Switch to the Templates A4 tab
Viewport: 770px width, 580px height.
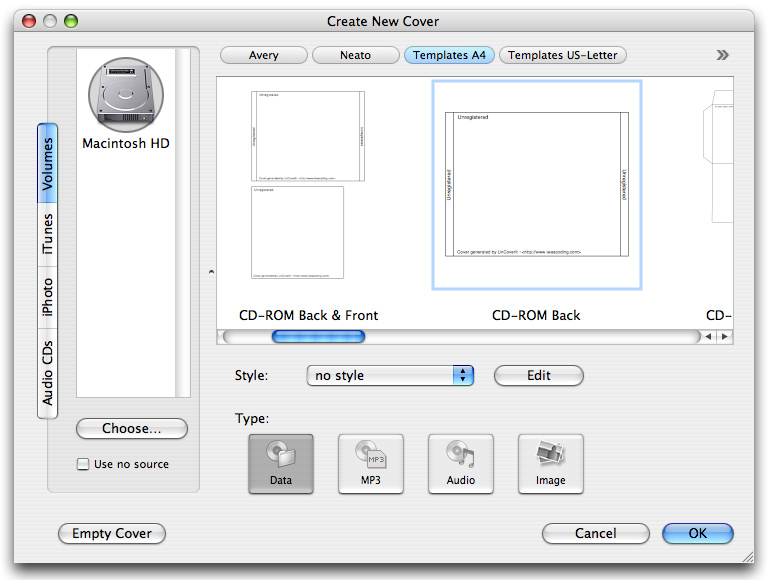[x=449, y=55]
